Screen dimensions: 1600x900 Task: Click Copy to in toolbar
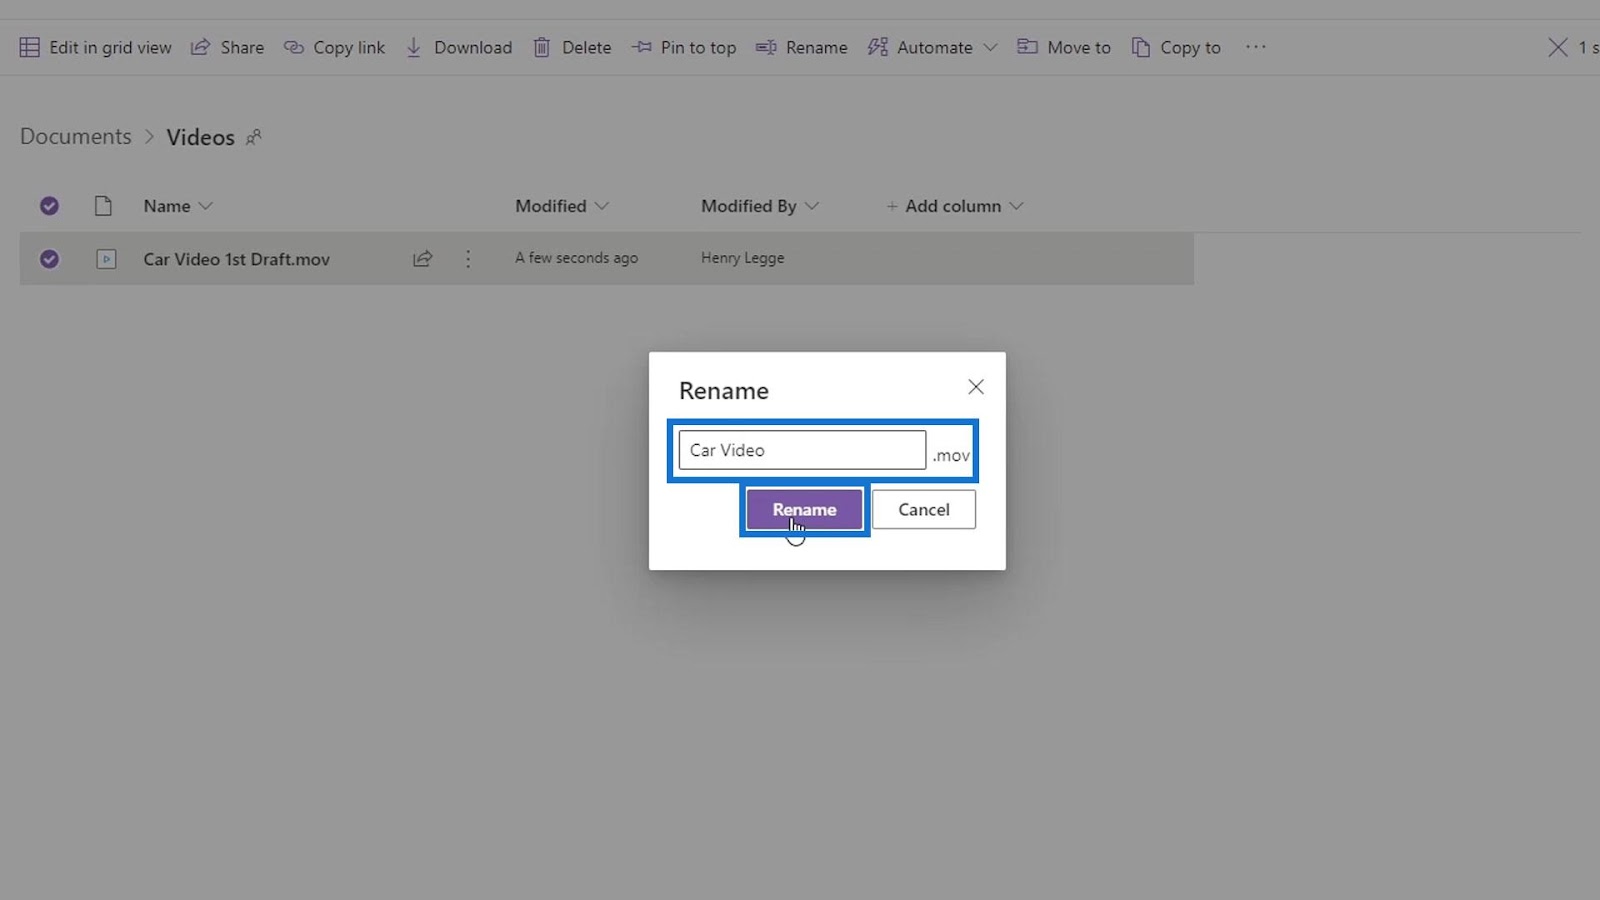coord(1176,47)
